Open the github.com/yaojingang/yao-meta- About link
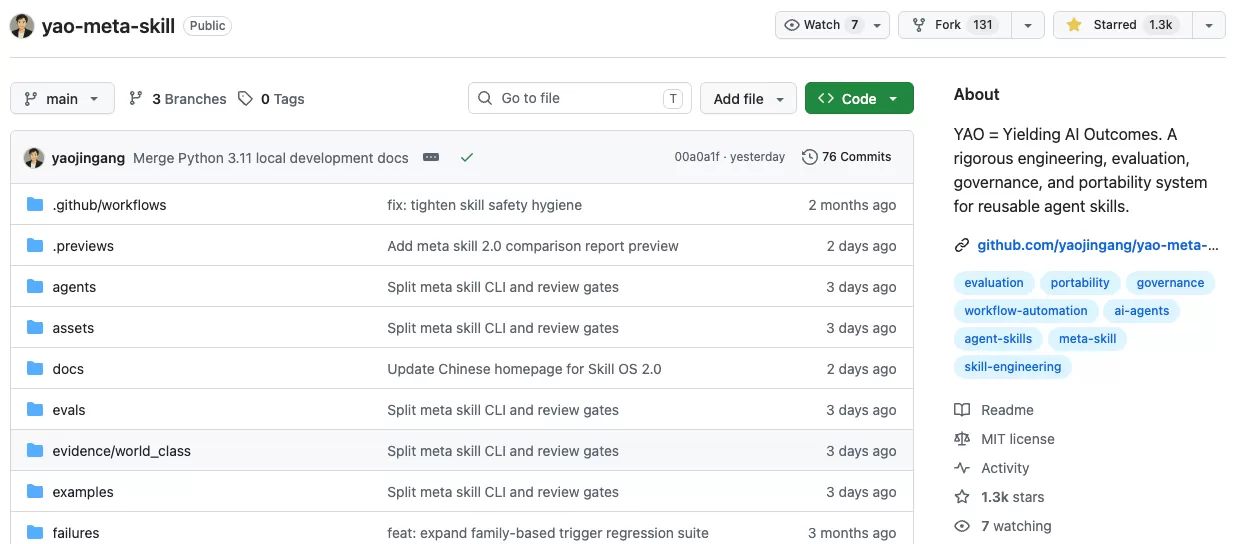The height and width of the screenshot is (544, 1238). click(1098, 245)
